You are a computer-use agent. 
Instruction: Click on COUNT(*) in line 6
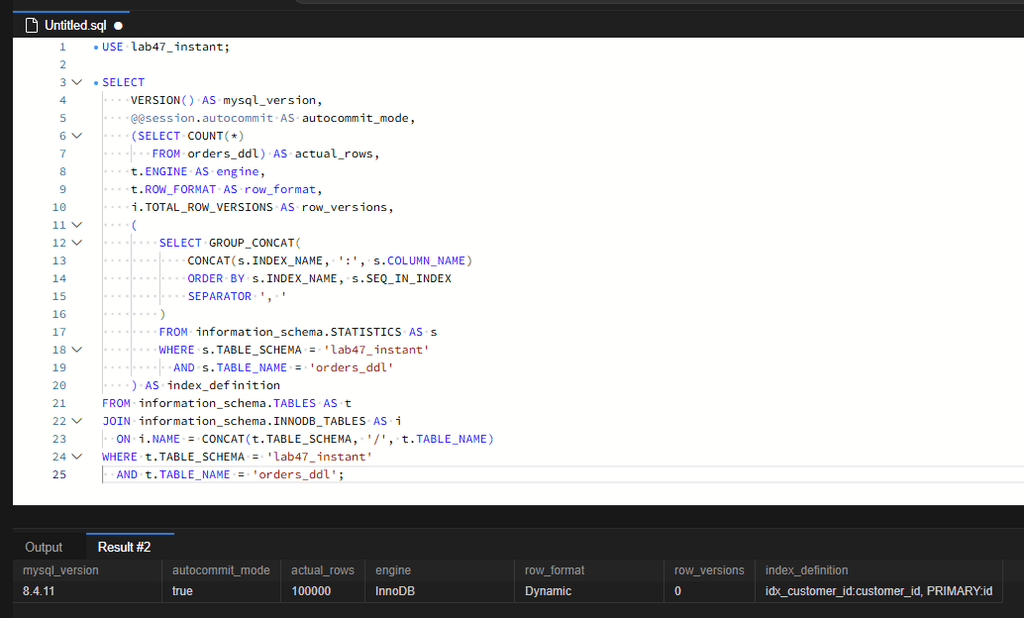tap(216, 136)
